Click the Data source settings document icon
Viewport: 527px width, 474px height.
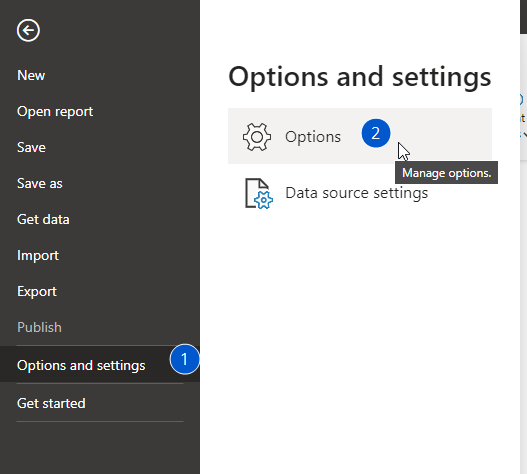coord(259,194)
